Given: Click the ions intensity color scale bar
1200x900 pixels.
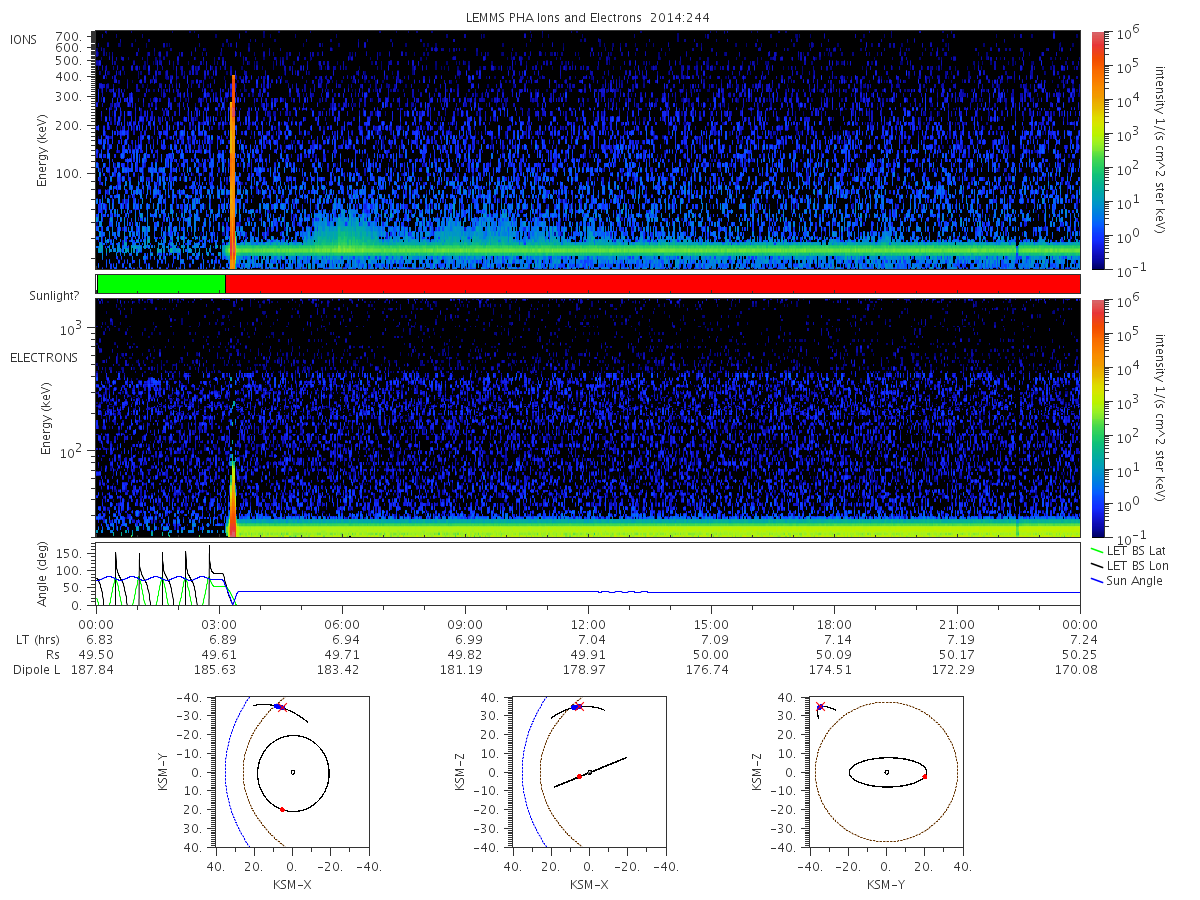Looking at the screenshot, I should (1097, 150).
